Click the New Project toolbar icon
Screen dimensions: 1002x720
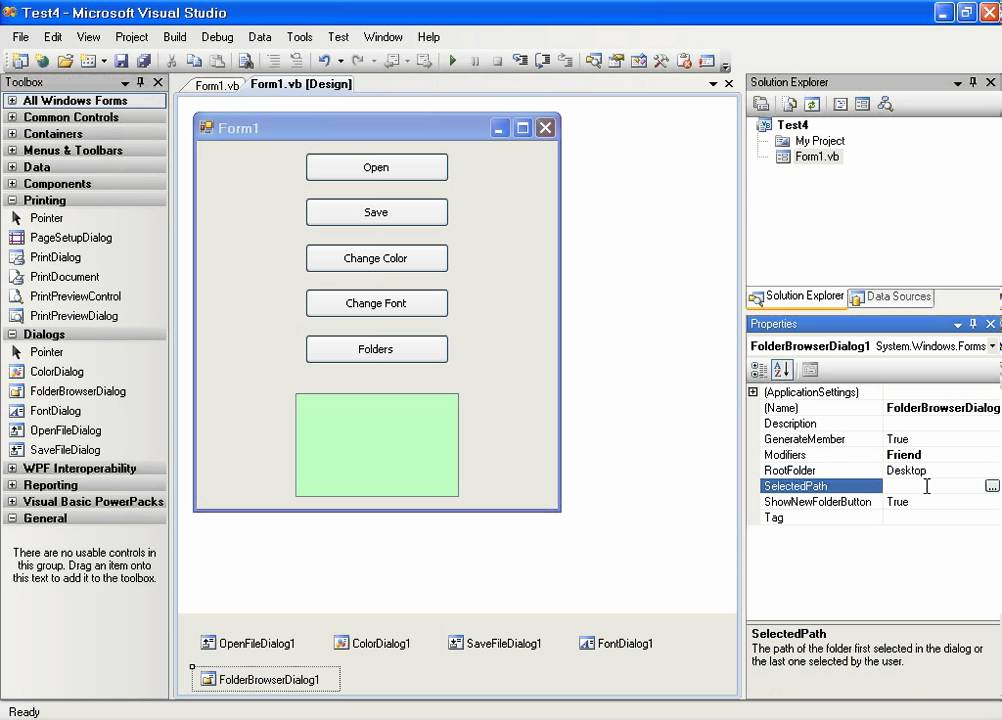pos(20,61)
